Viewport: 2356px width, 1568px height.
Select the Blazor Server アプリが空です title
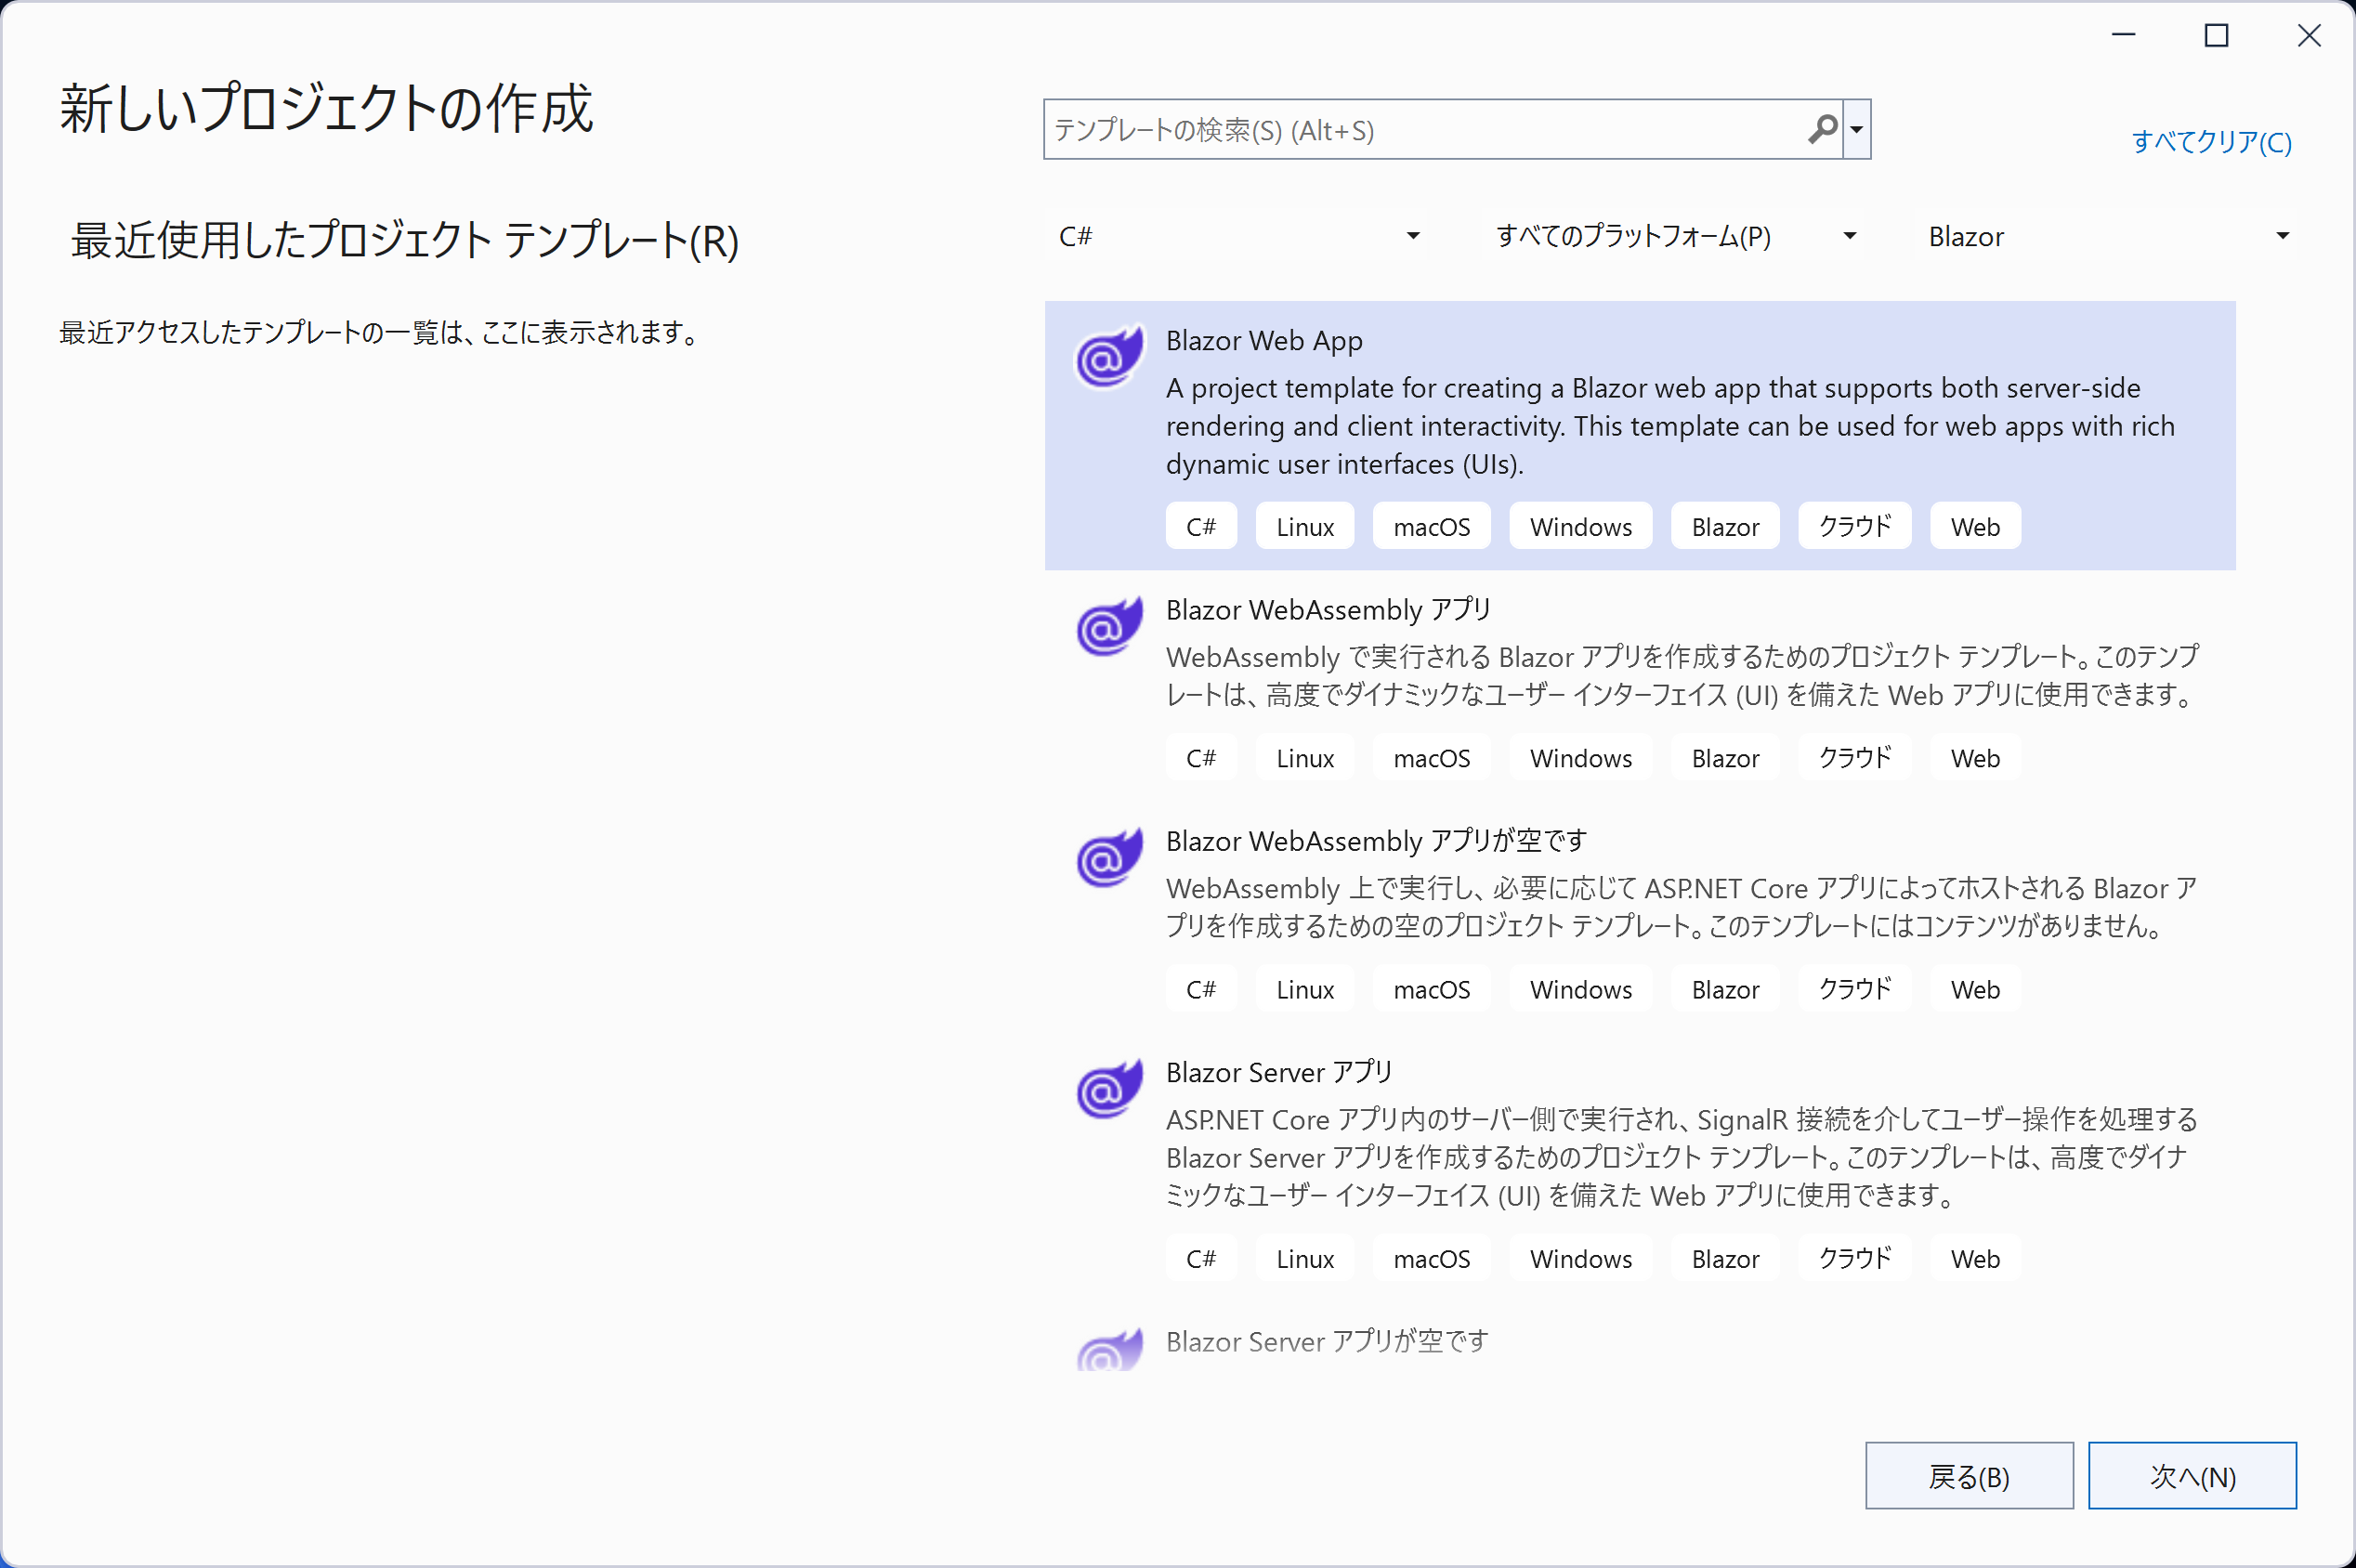coord(1327,1341)
